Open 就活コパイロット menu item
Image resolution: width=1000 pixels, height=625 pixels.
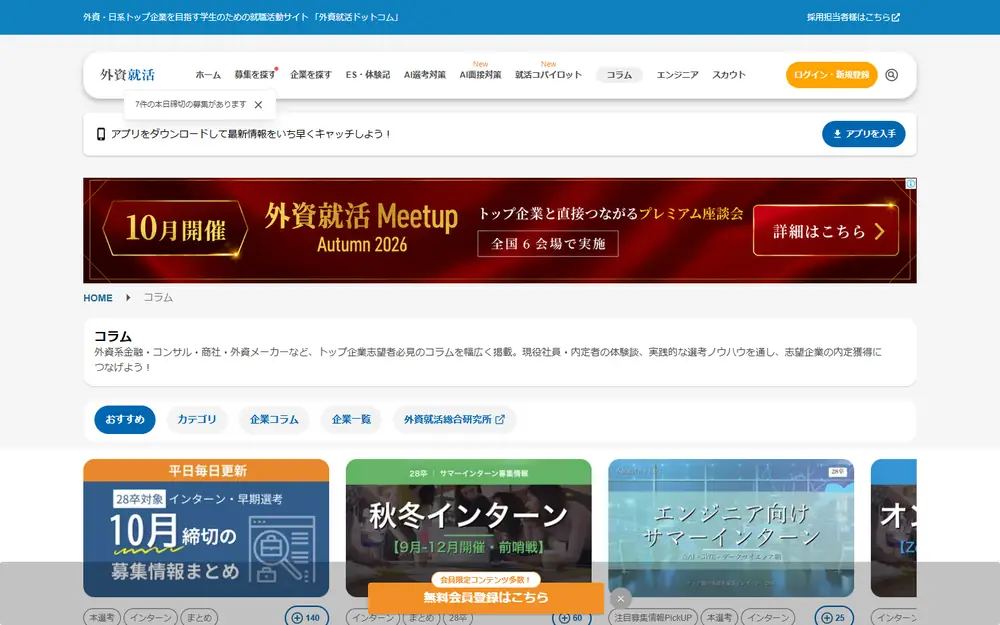[x=548, y=75]
